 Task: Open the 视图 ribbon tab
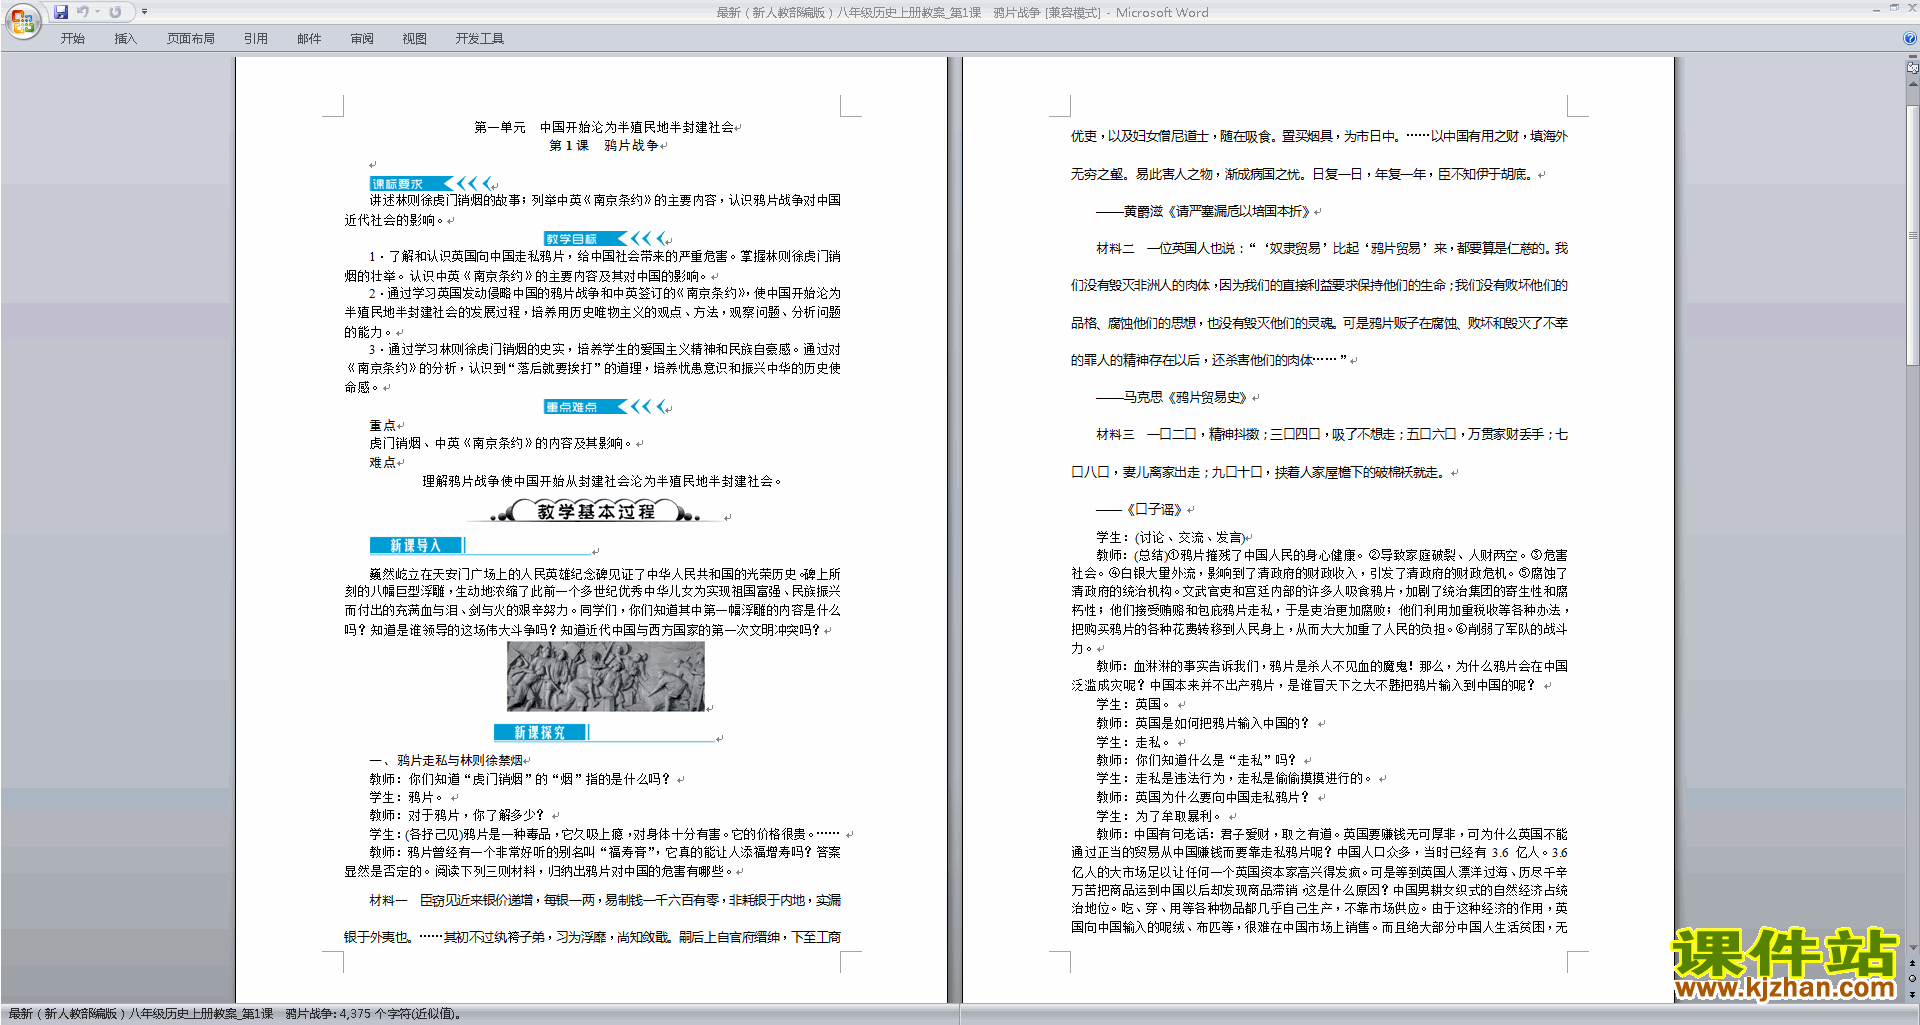(x=415, y=39)
